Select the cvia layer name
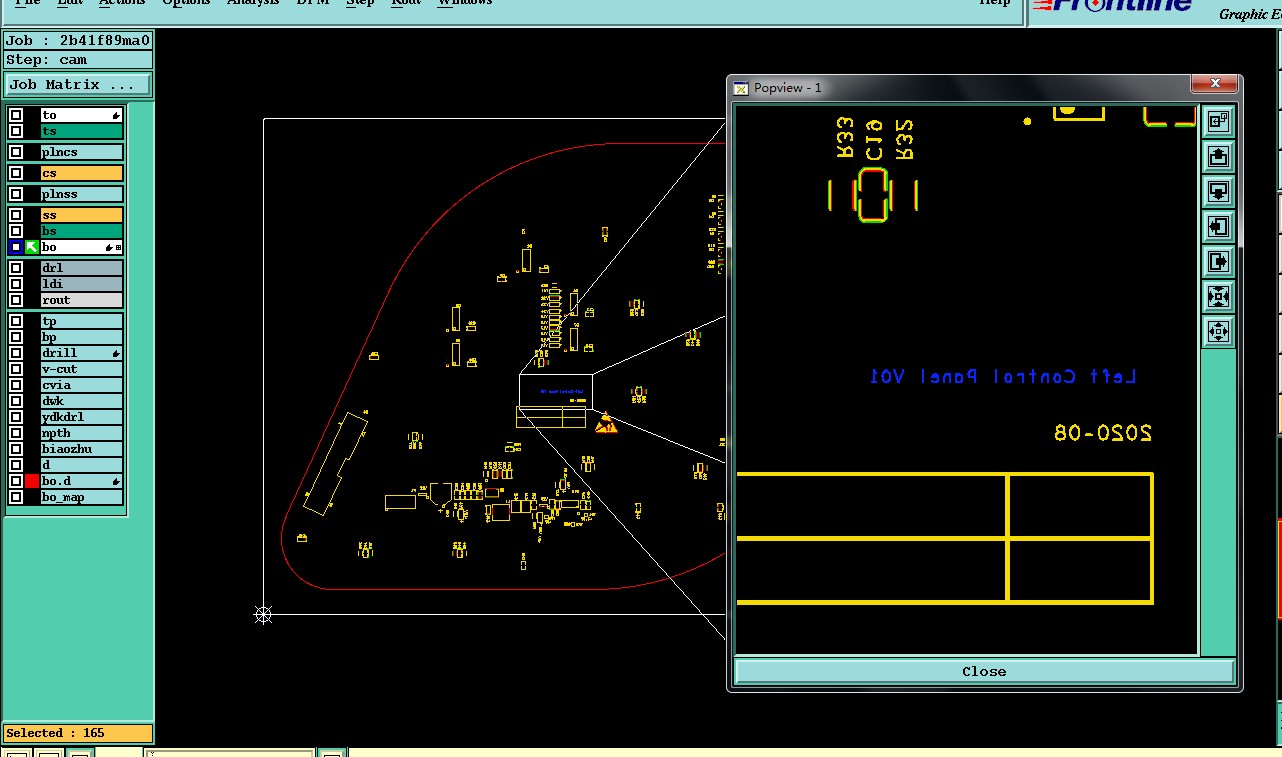The width and height of the screenshot is (1282, 757). 81,385
